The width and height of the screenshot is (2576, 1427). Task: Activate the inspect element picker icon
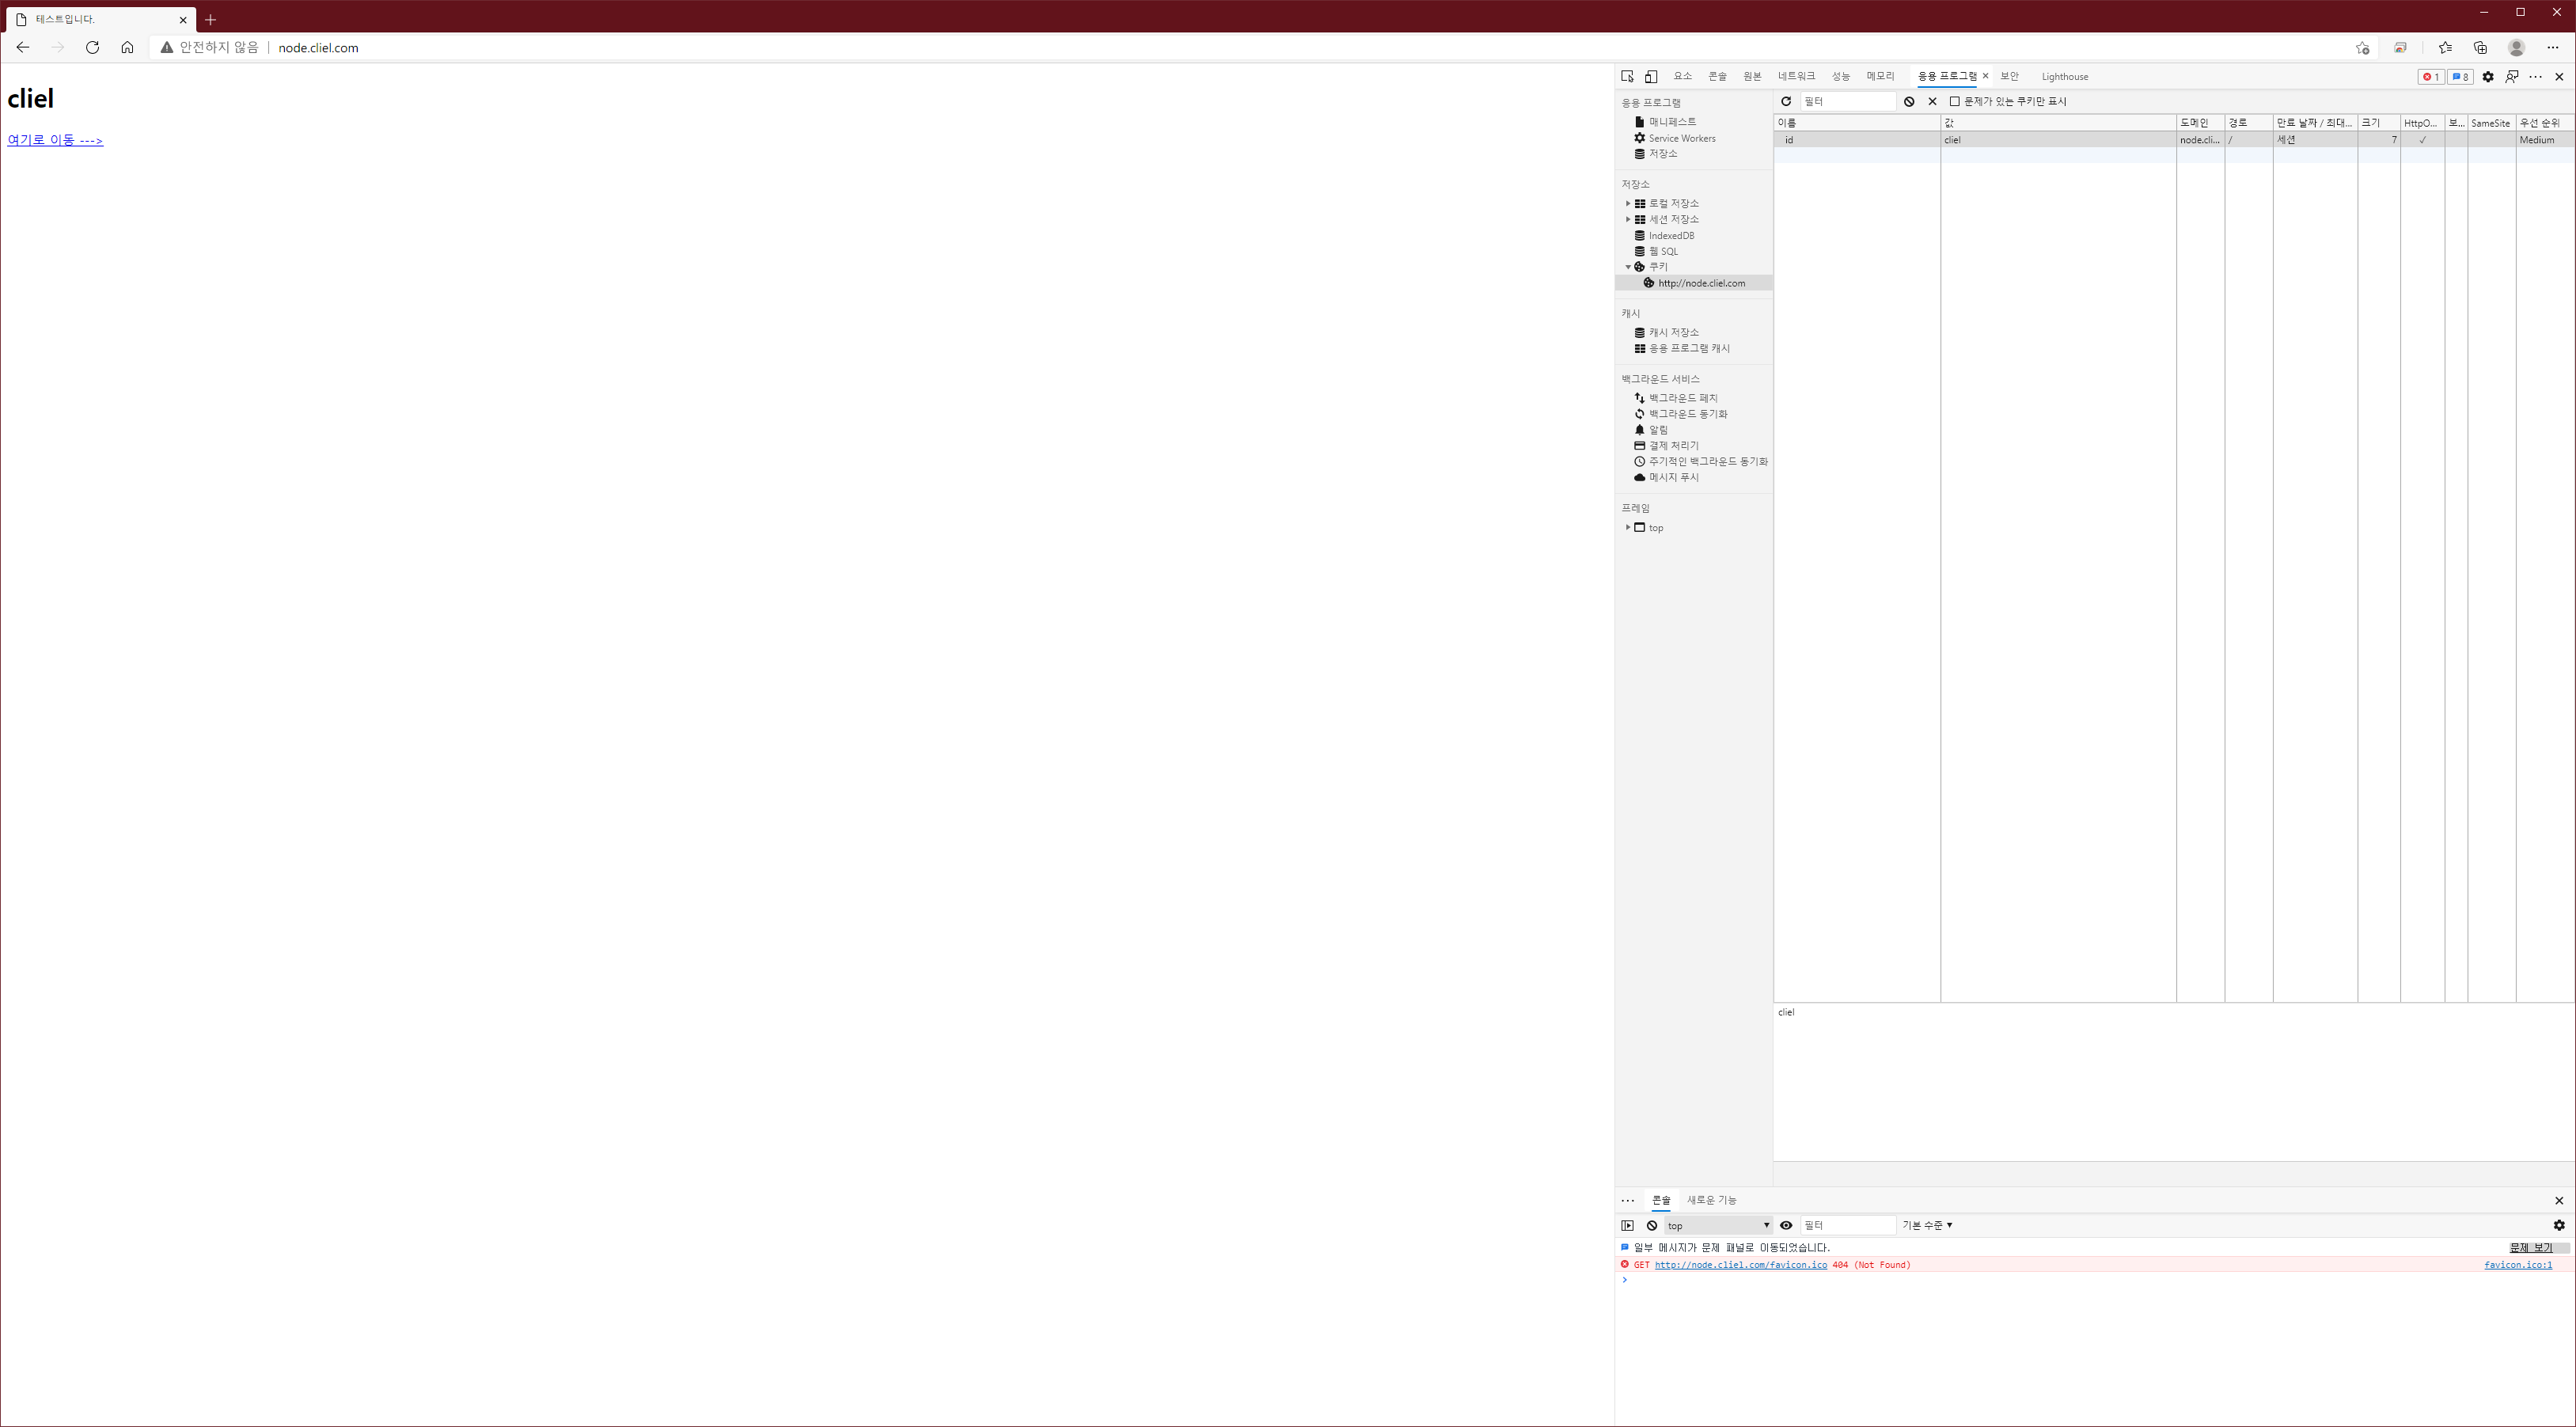pyautogui.click(x=1627, y=76)
